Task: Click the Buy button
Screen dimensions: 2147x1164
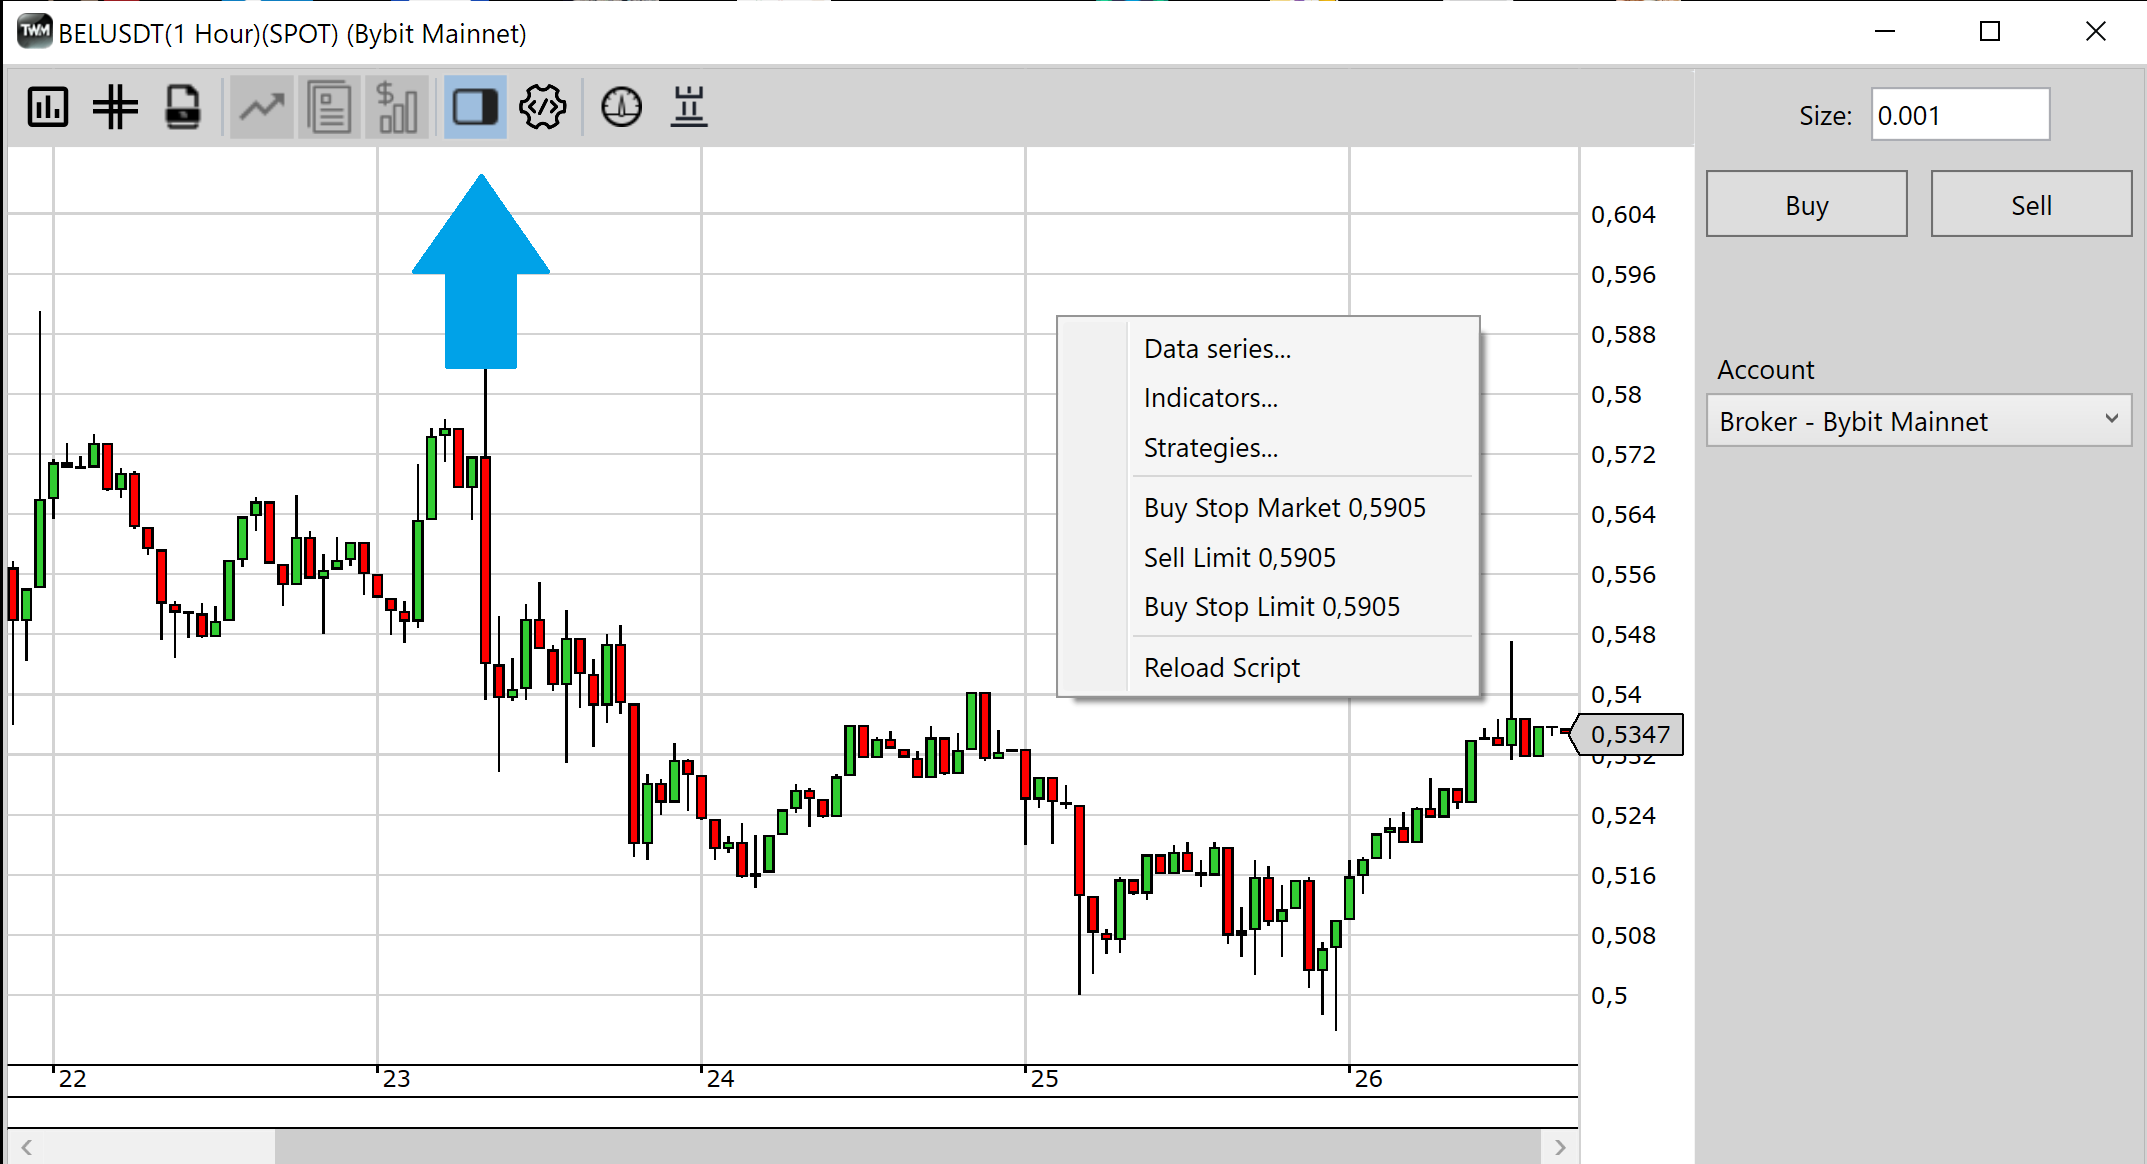Action: point(1806,204)
